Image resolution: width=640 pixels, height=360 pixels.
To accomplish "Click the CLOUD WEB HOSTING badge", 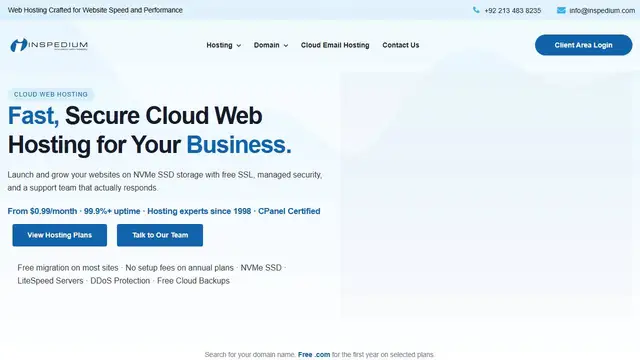I will click(x=51, y=94).
